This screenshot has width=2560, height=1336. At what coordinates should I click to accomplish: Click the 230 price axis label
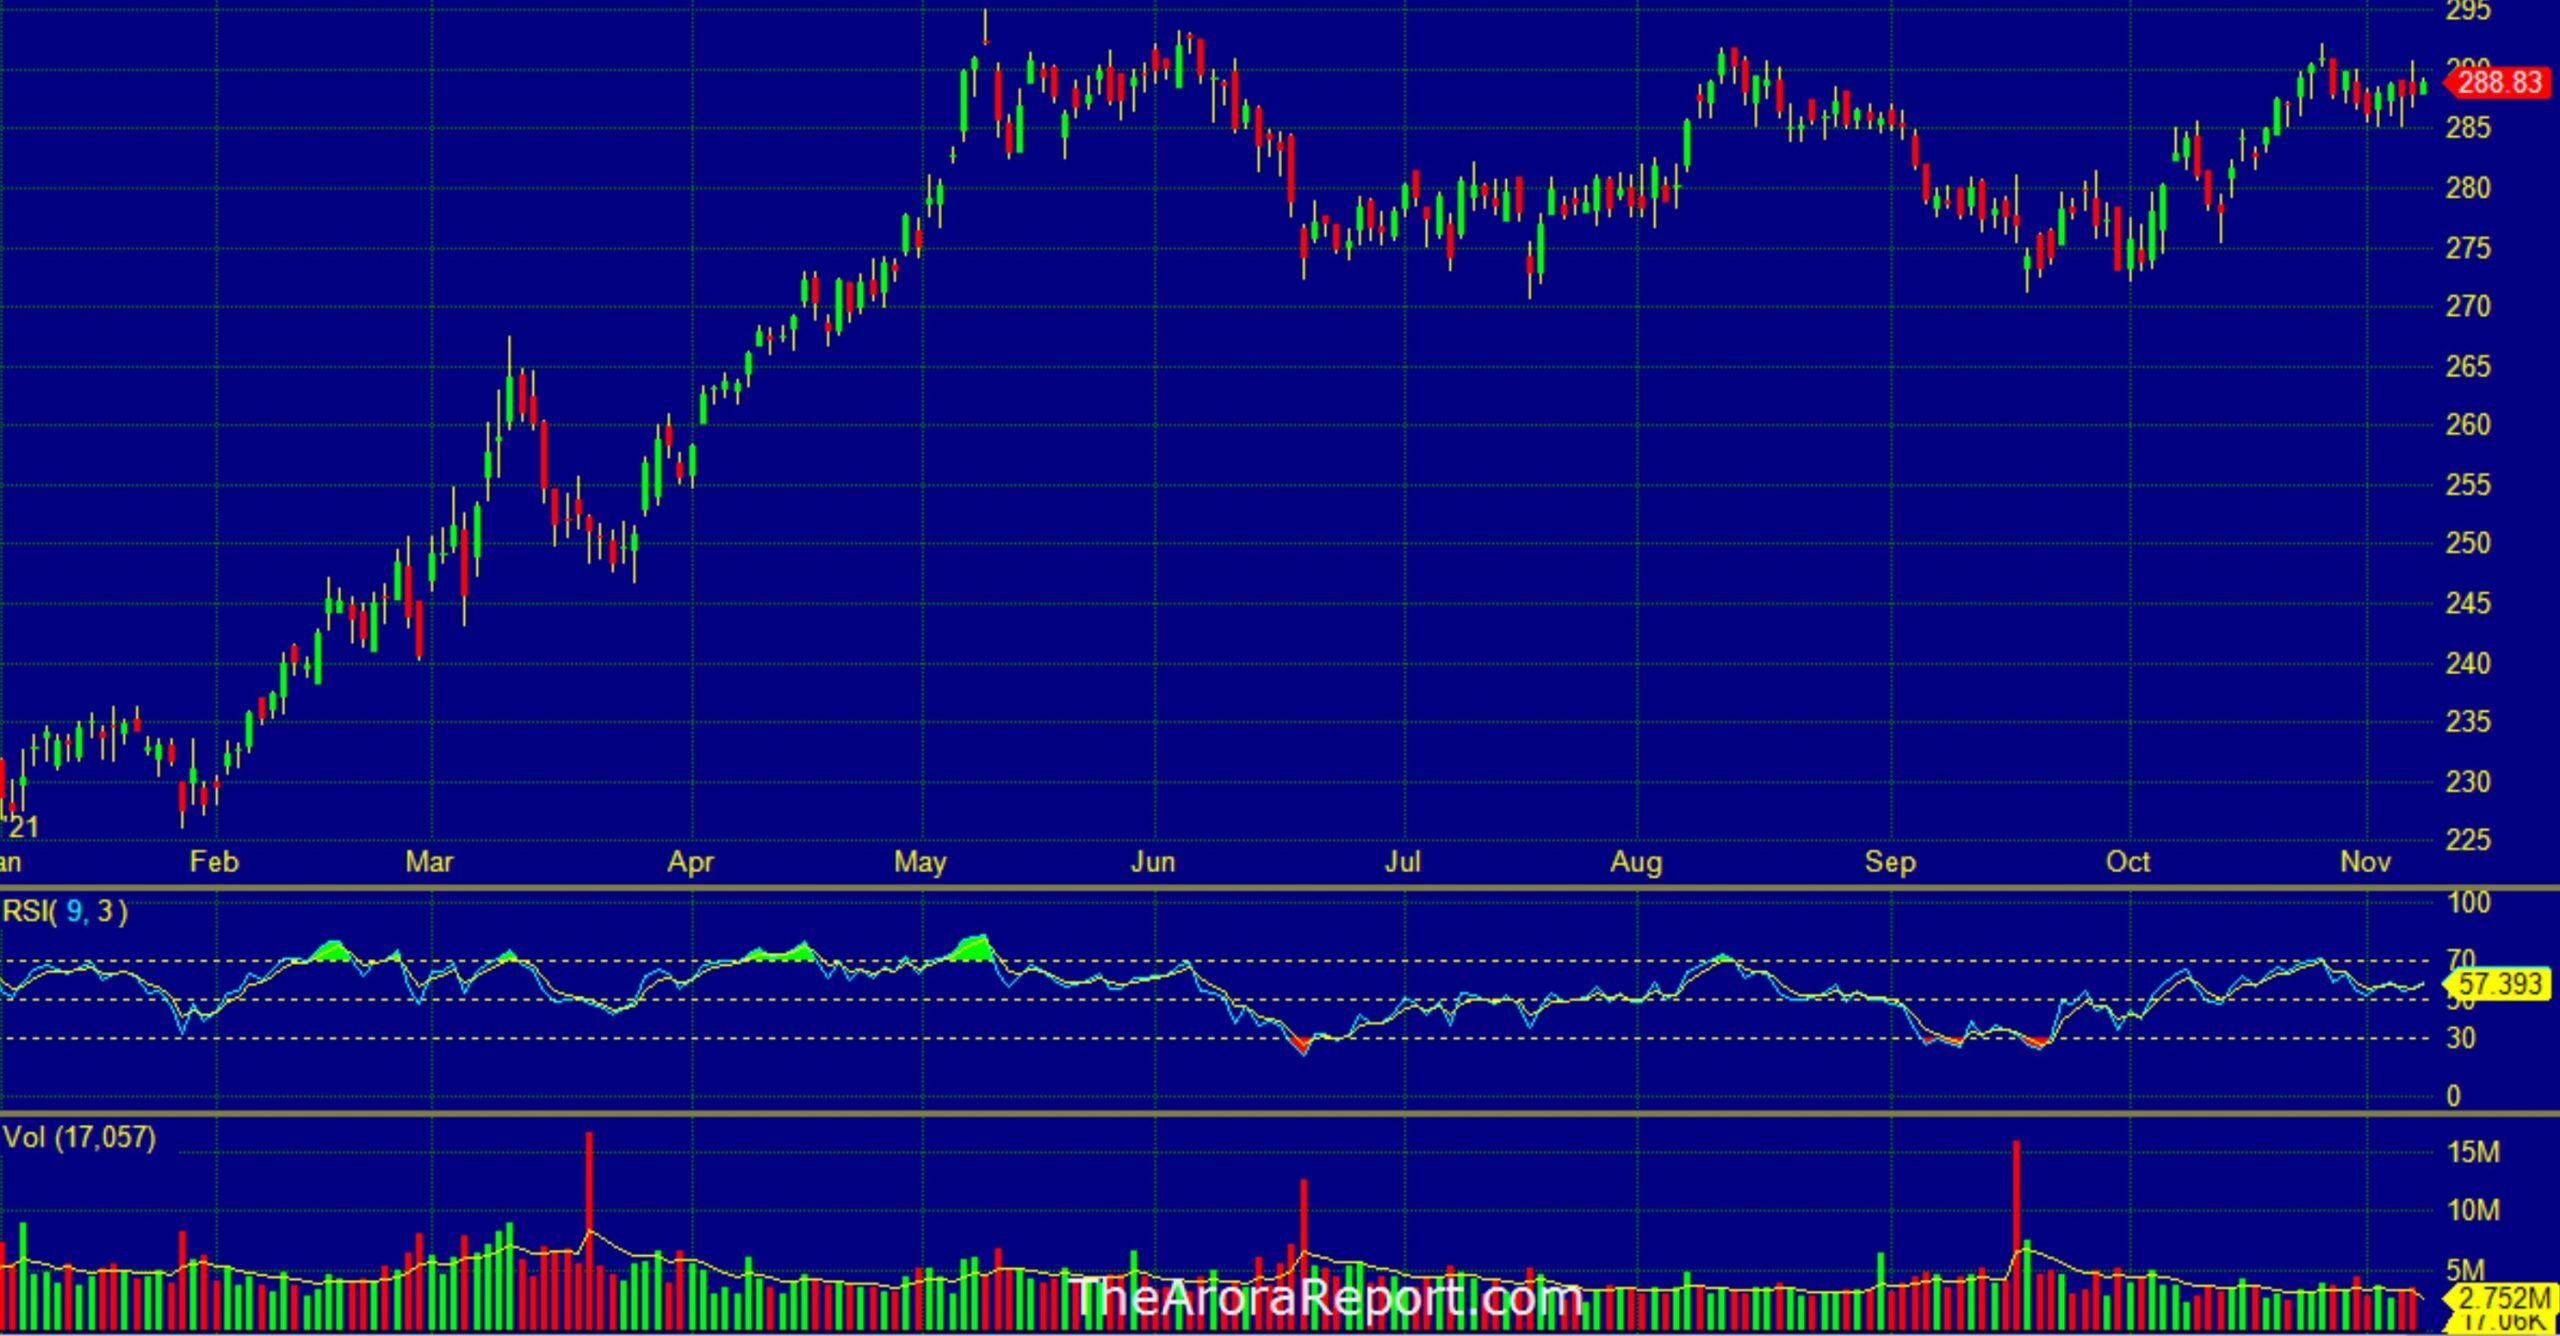tap(2468, 782)
